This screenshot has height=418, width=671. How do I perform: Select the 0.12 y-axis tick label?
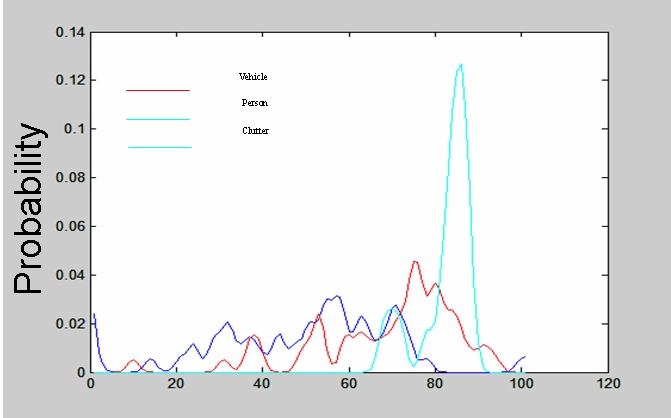click(x=70, y=80)
